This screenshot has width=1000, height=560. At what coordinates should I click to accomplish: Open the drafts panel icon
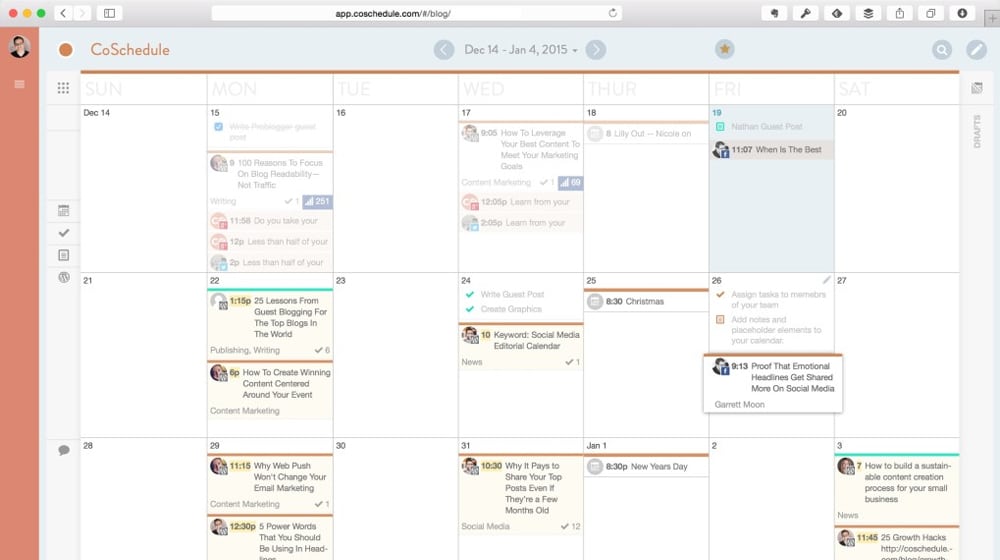point(976,88)
